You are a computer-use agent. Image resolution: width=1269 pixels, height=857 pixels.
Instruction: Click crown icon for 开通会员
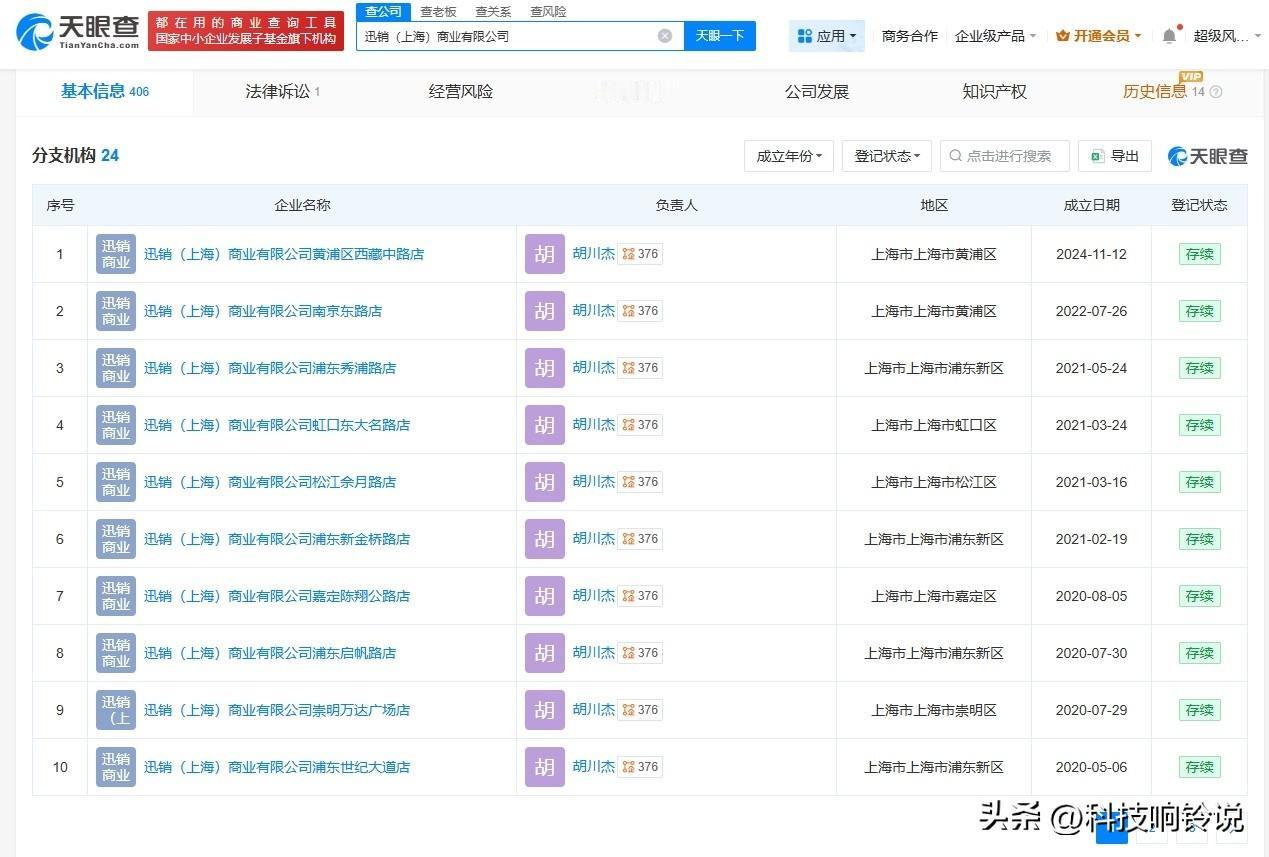tap(1062, 36)
